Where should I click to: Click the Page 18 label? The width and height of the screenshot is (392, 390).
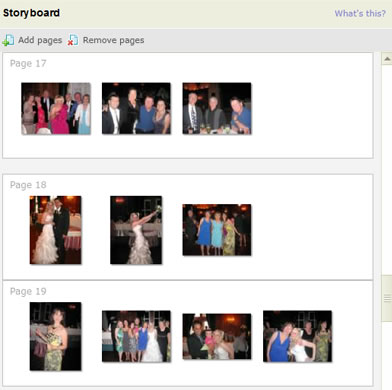28,185
